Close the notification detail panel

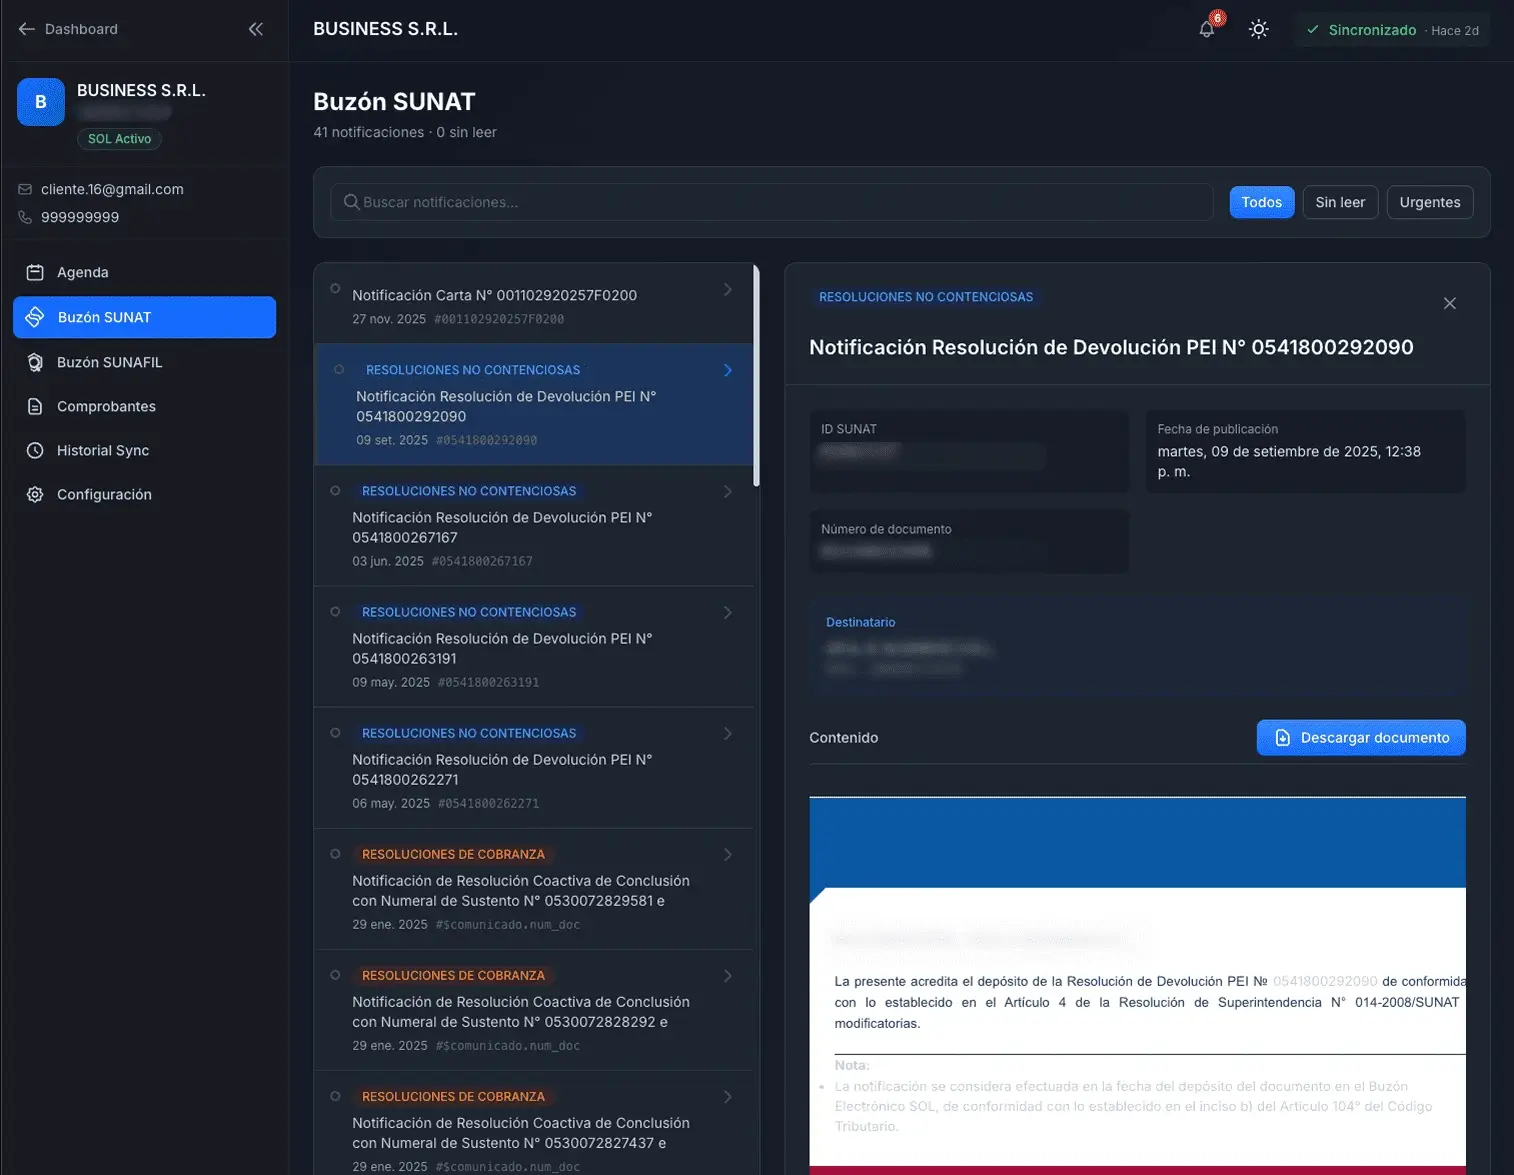click(1449, 303)
